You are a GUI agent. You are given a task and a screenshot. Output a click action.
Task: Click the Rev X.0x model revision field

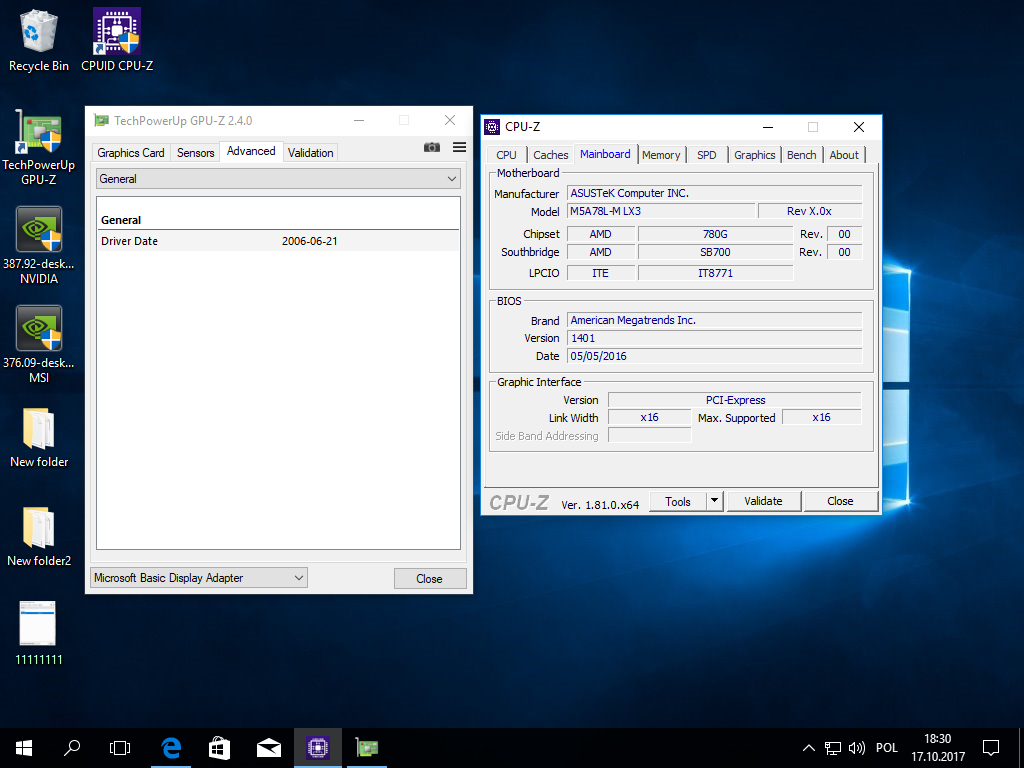(810, 211)
